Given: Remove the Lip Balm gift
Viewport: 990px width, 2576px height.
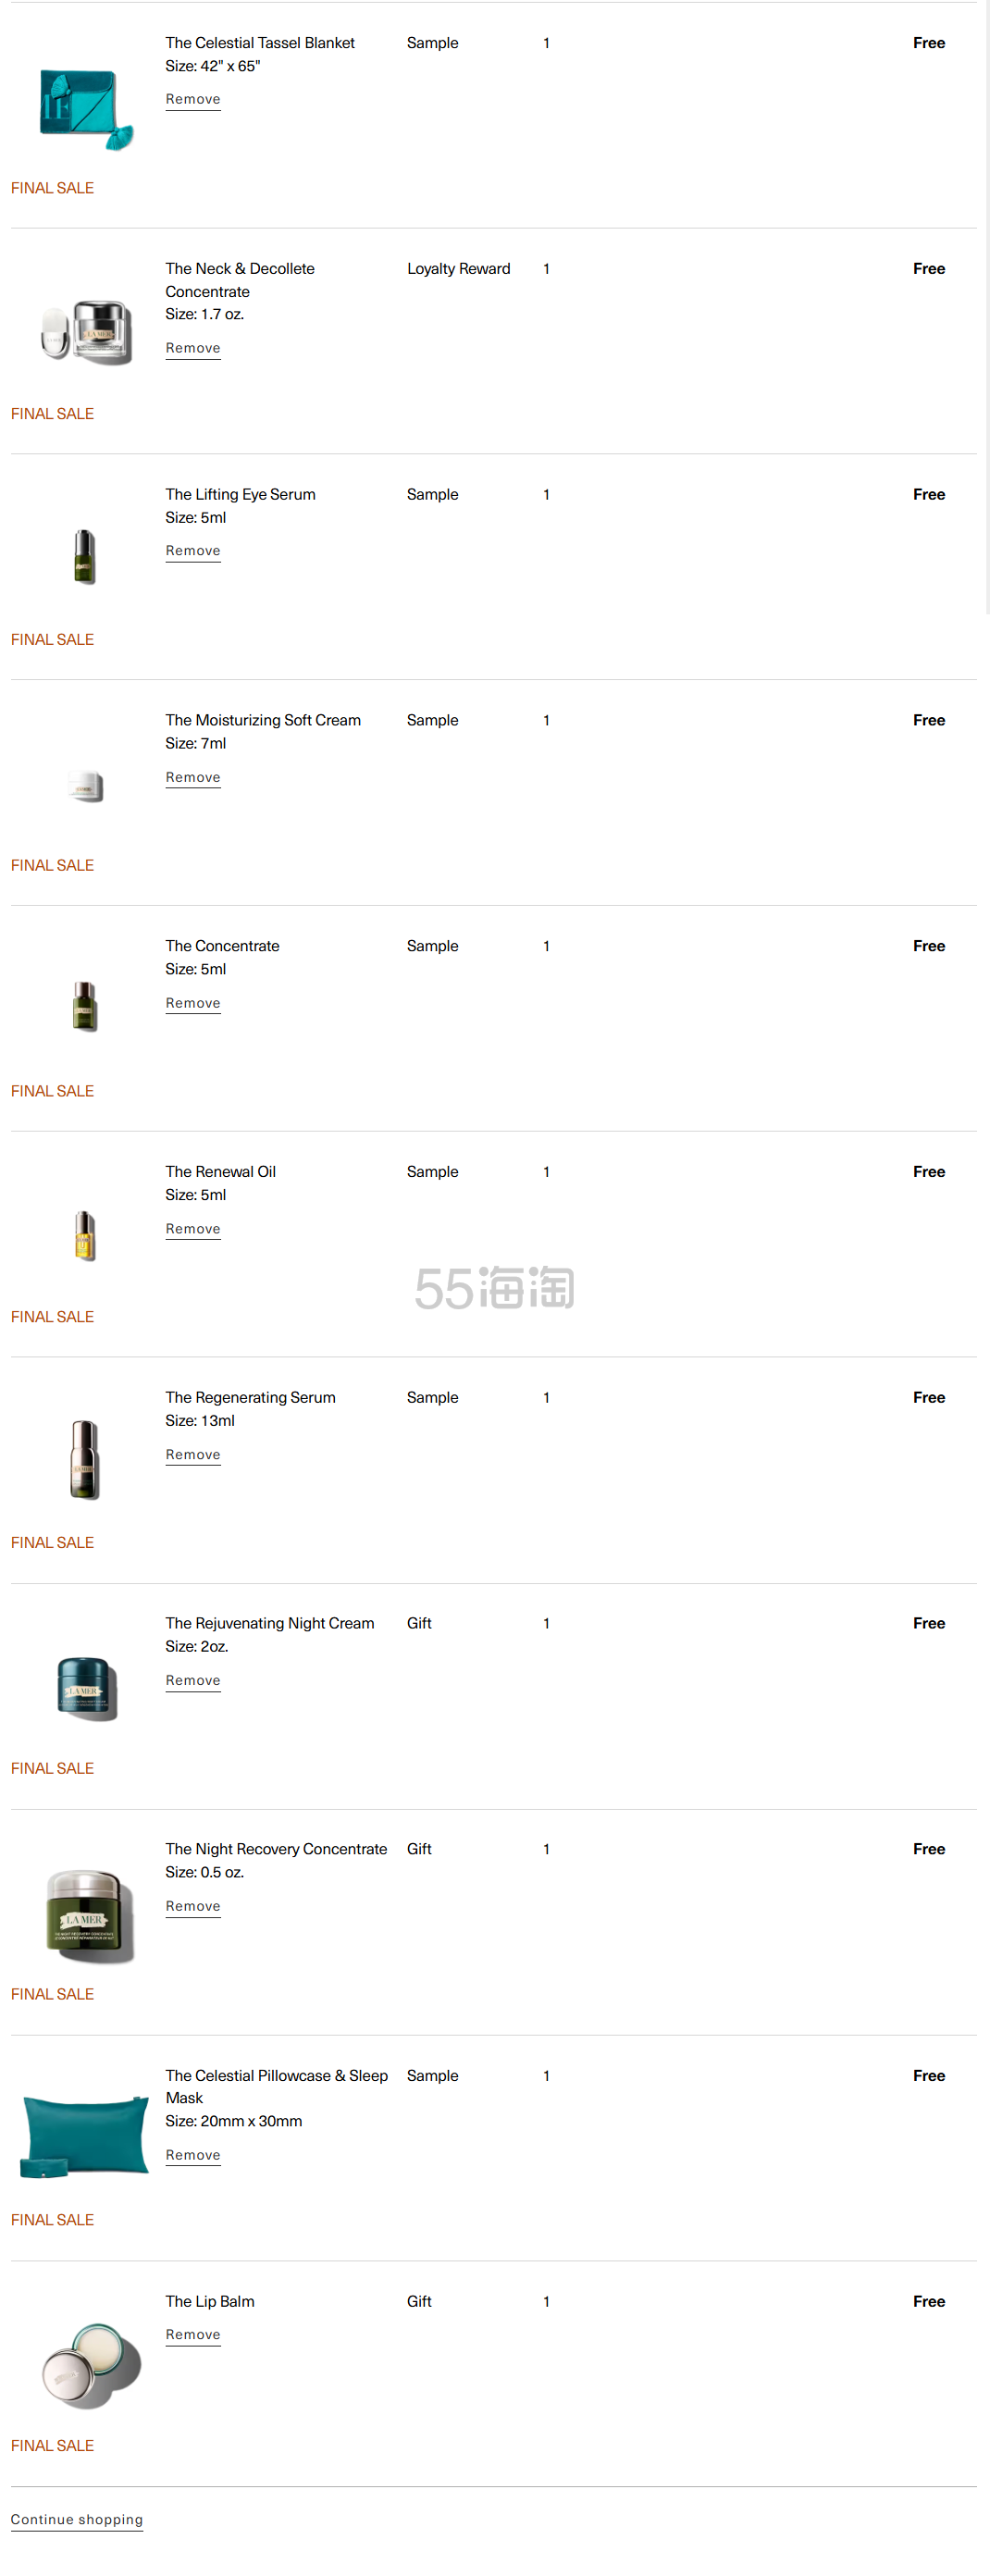Looking at the screenshot, I should tap(193, 2334).
